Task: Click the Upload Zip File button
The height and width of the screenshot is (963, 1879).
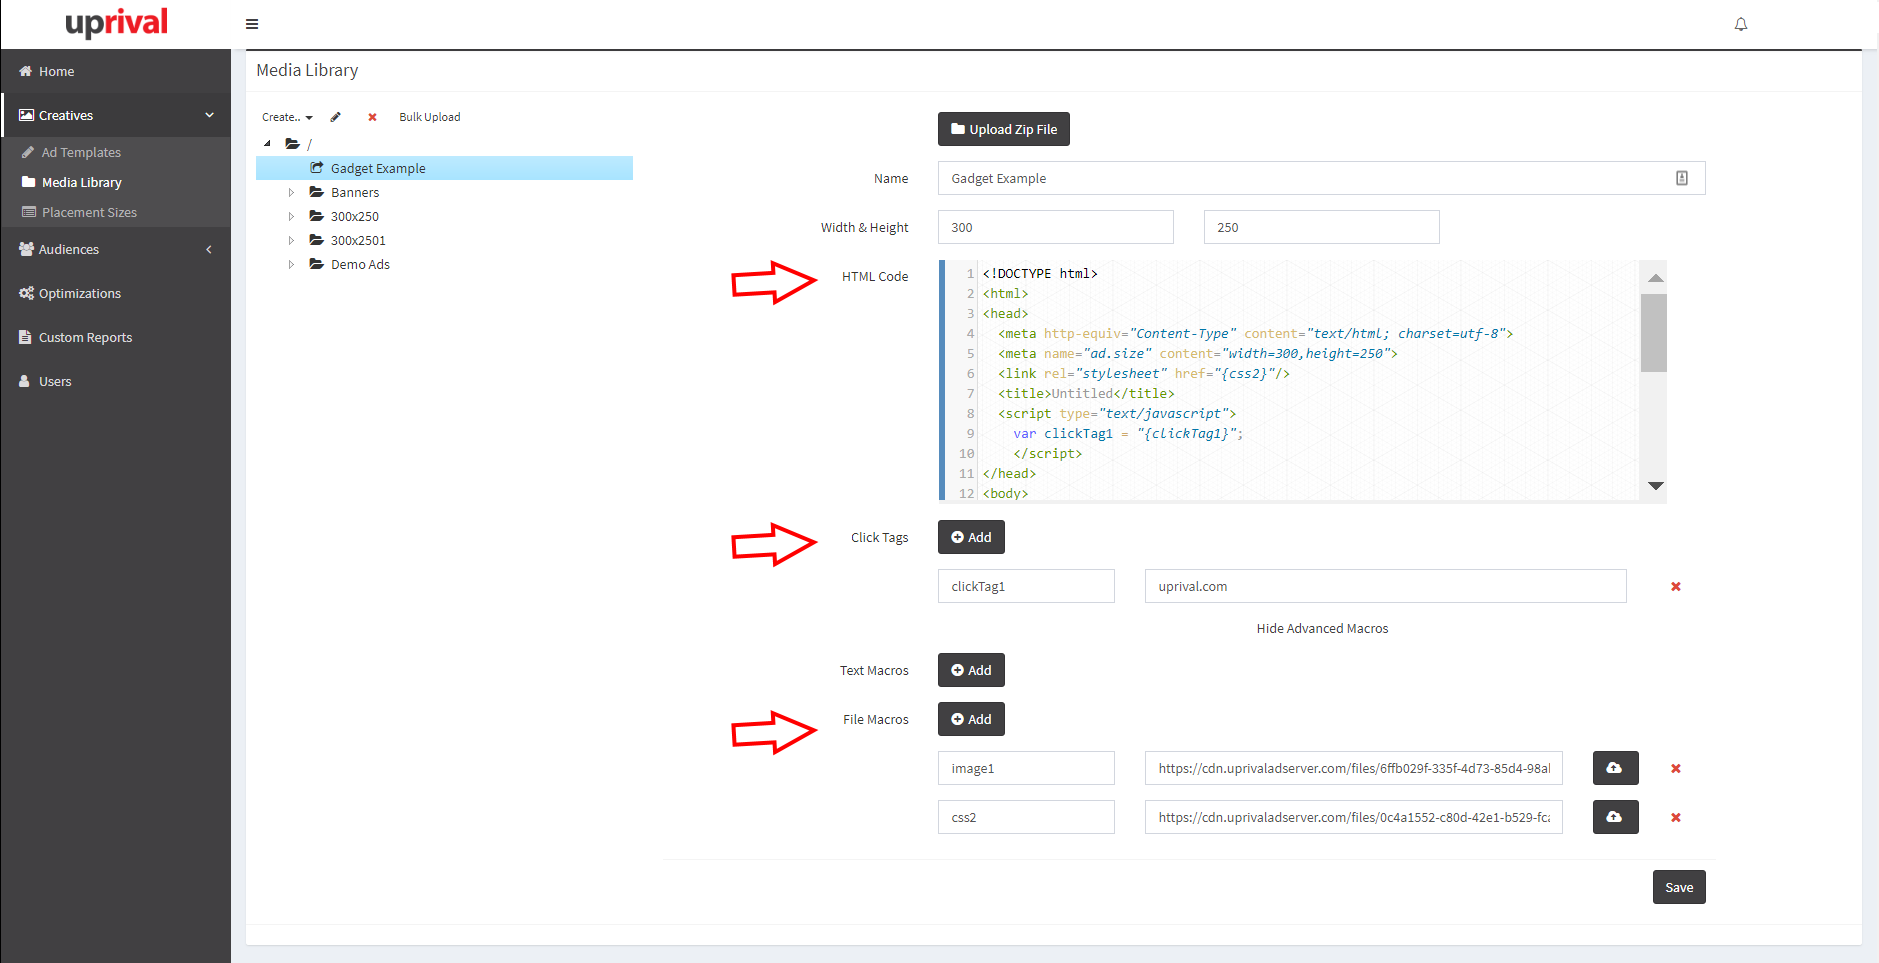Action: pos(1004,129)
